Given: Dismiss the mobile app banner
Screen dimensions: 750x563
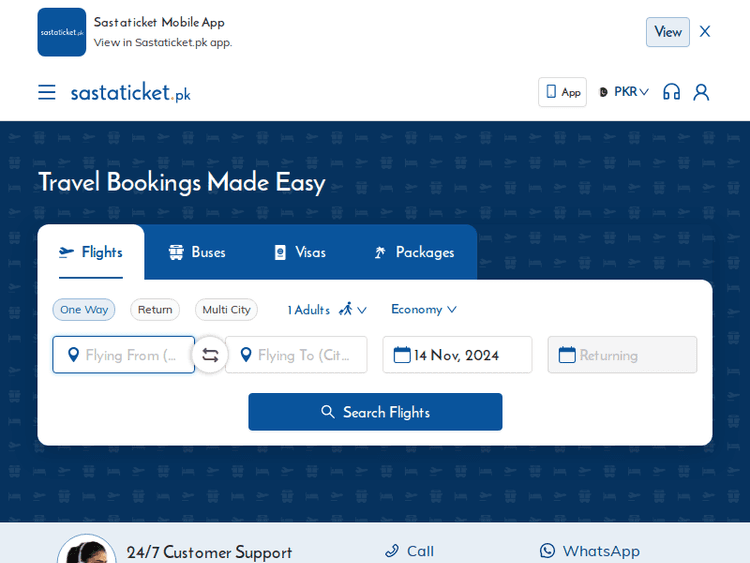Looking at the screenshot, I should click(705, 32).
